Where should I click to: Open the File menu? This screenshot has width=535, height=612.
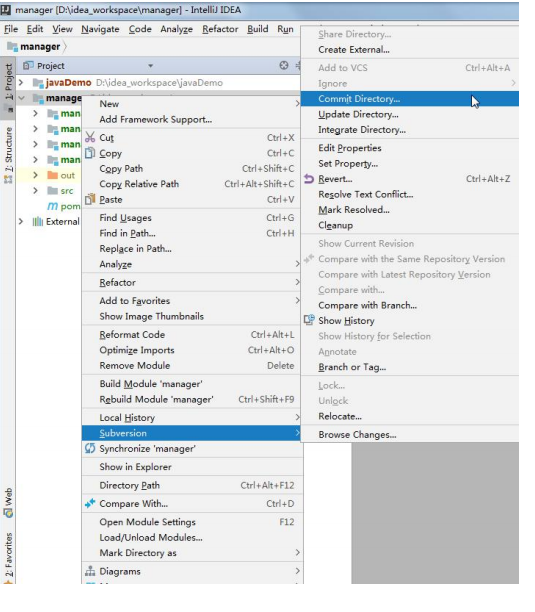coord(11,29)
